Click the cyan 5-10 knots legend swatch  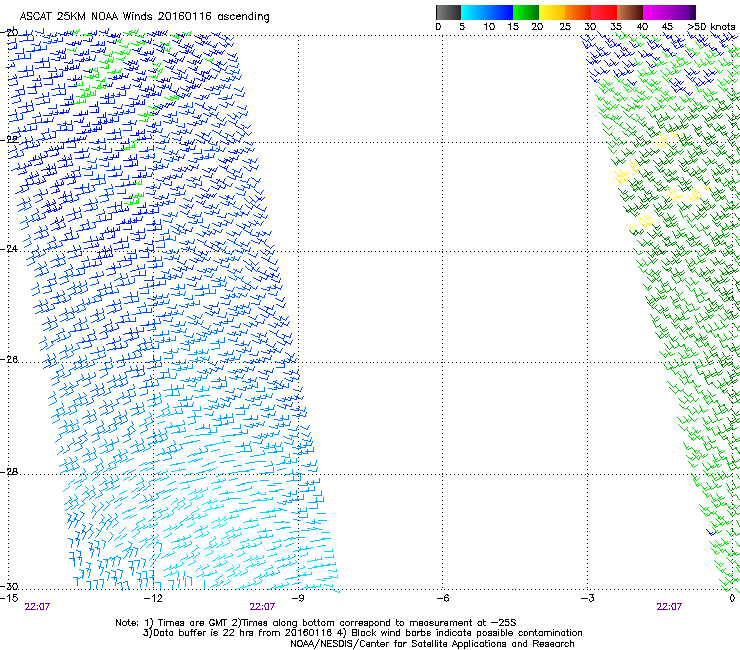(x=474, y=12)
